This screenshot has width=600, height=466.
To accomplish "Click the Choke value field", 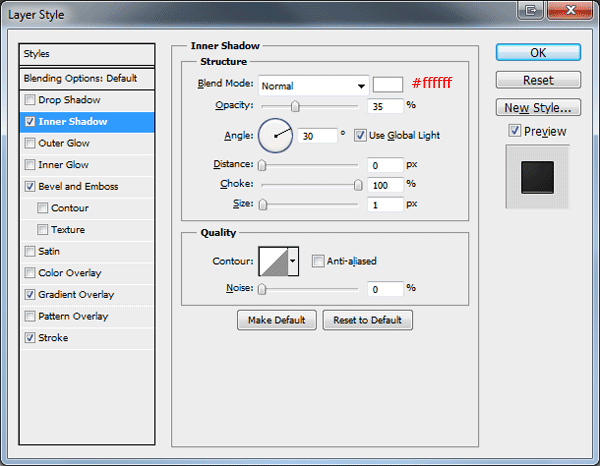I will (x=385, y=185).
